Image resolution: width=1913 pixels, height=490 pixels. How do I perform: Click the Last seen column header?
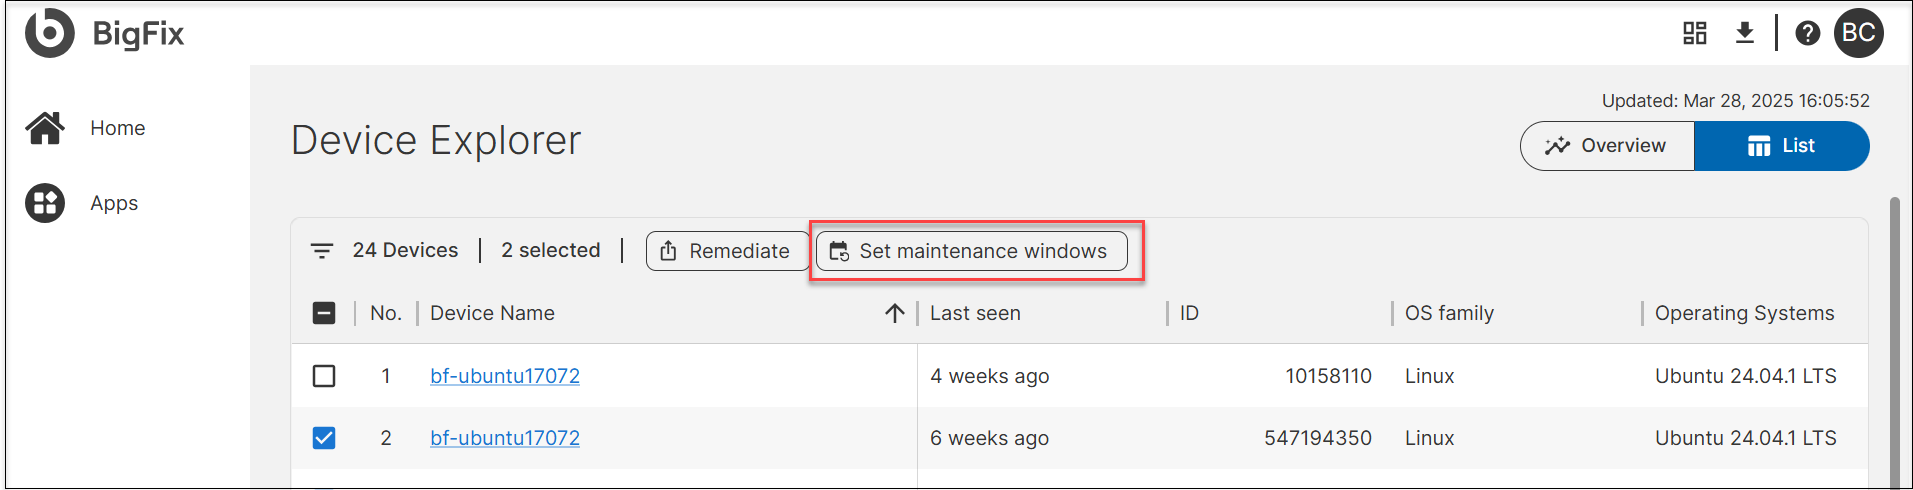975,313
